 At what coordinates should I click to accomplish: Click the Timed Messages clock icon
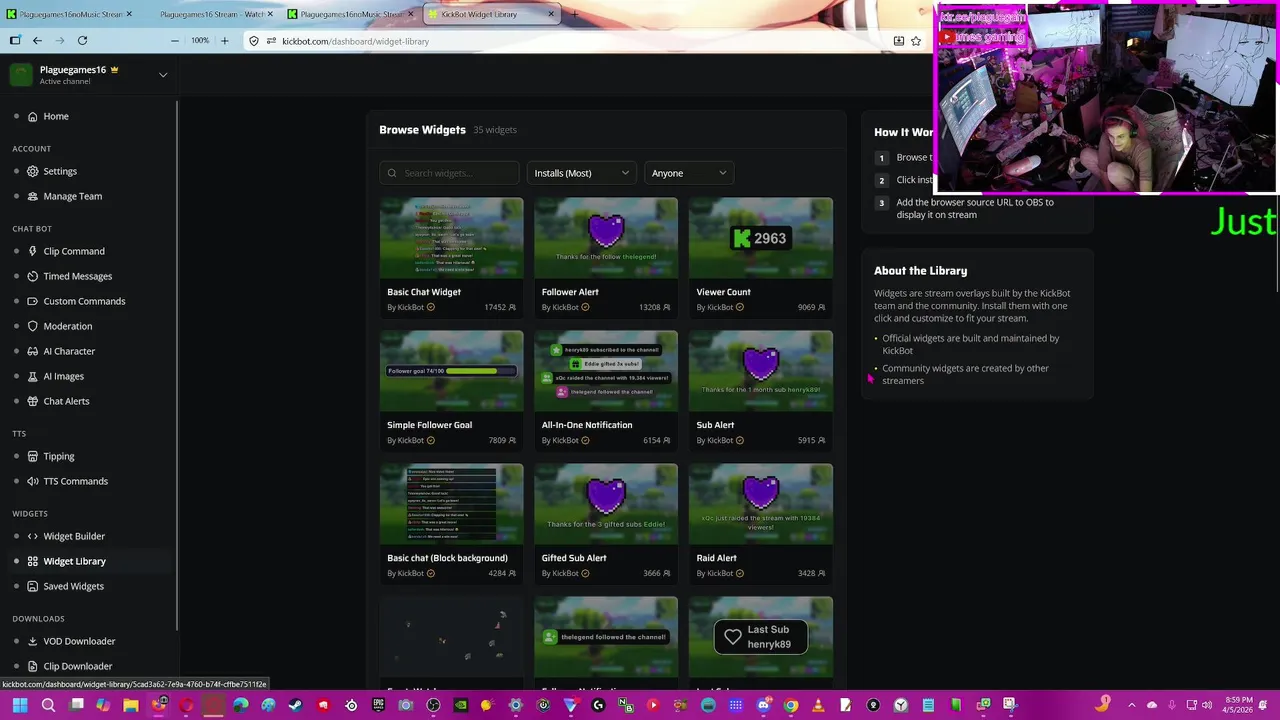(x=33, y=276)
